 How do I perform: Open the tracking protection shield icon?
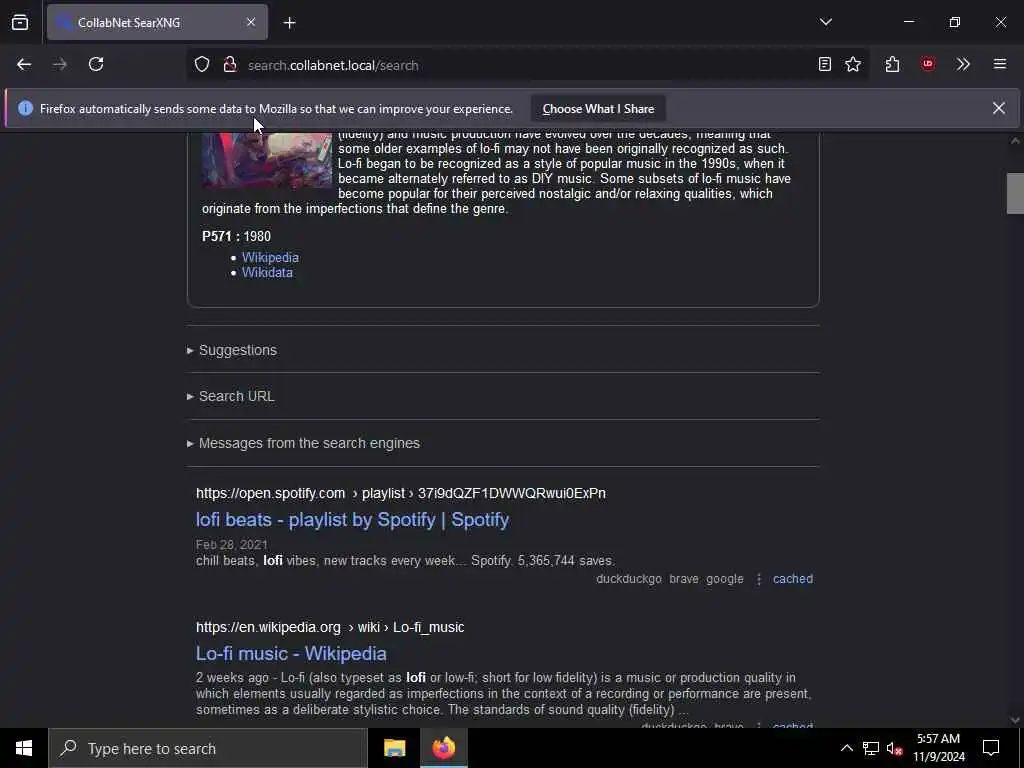pos(202,65)
